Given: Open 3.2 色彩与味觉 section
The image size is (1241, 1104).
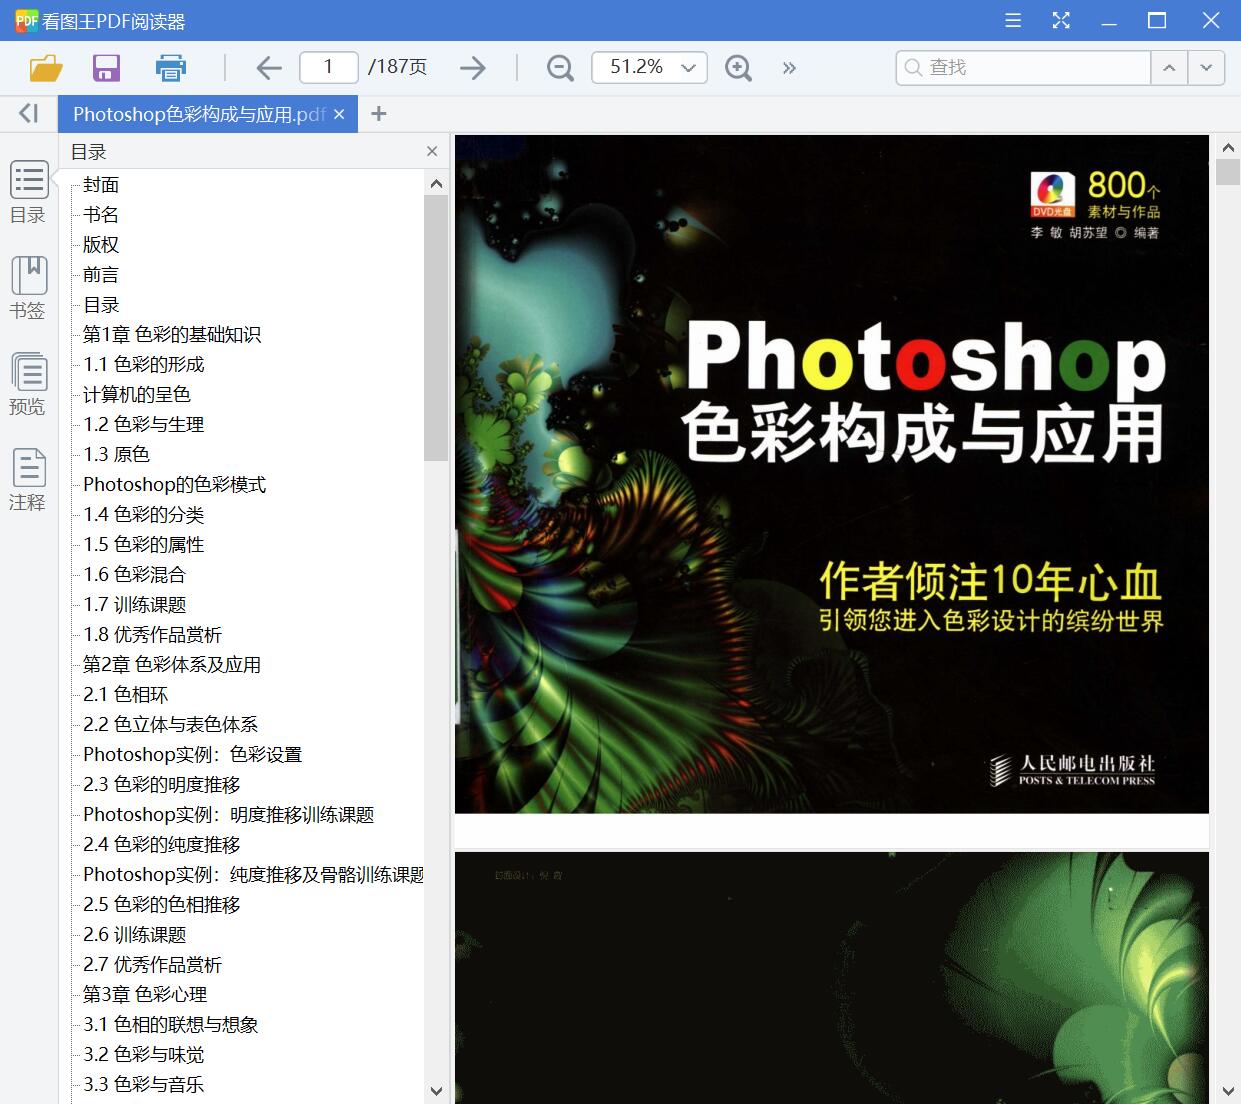Looking at the screenshot, I should (x=144, y=1054).
